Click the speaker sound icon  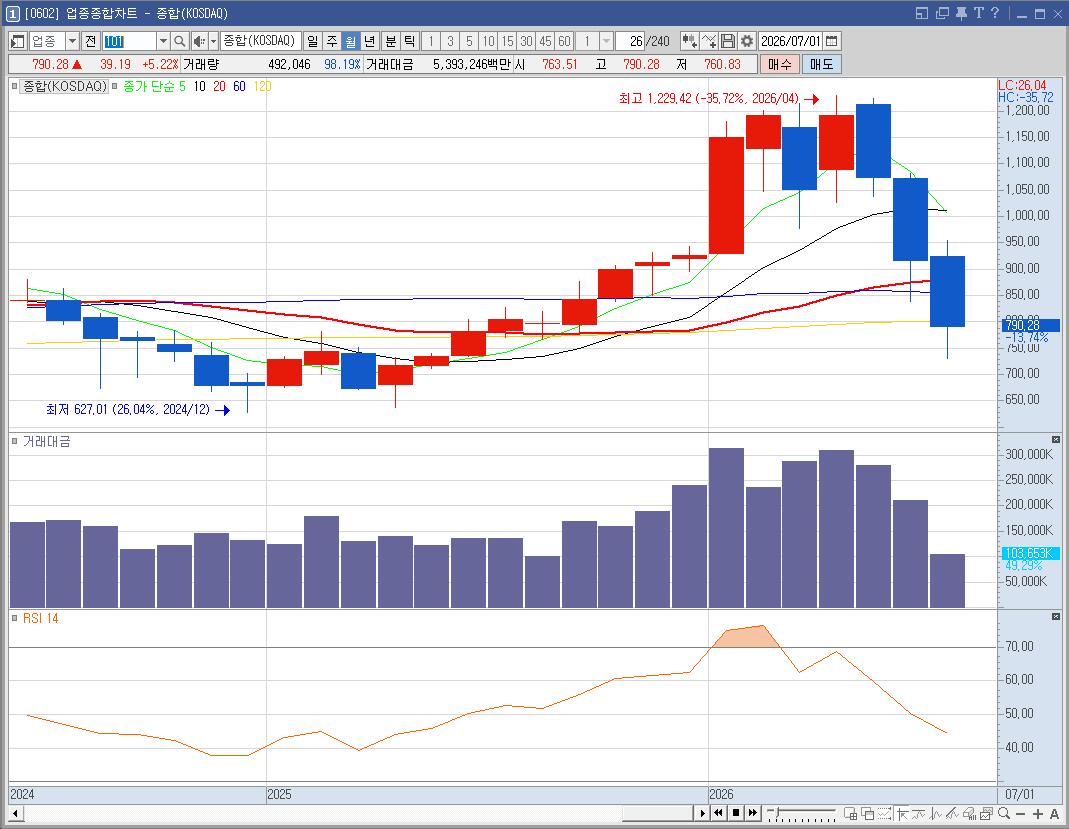point(198,42)
